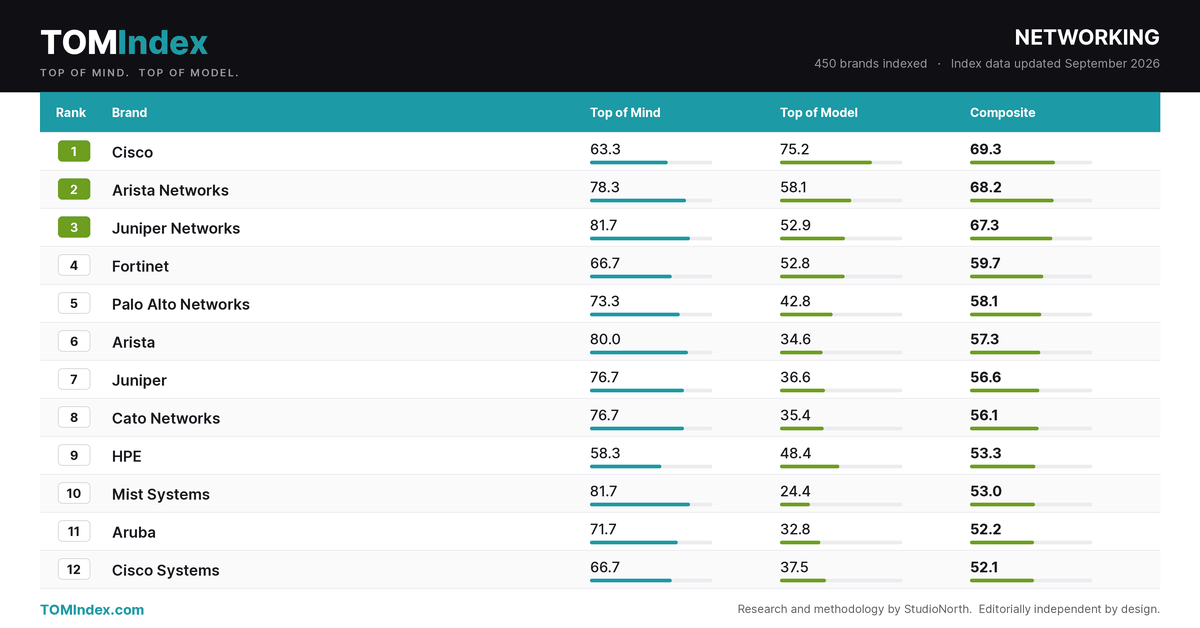This screenshot has width=1200, height=628.
Task: Click the Top of Model column header
Action: tap(819, 113)
